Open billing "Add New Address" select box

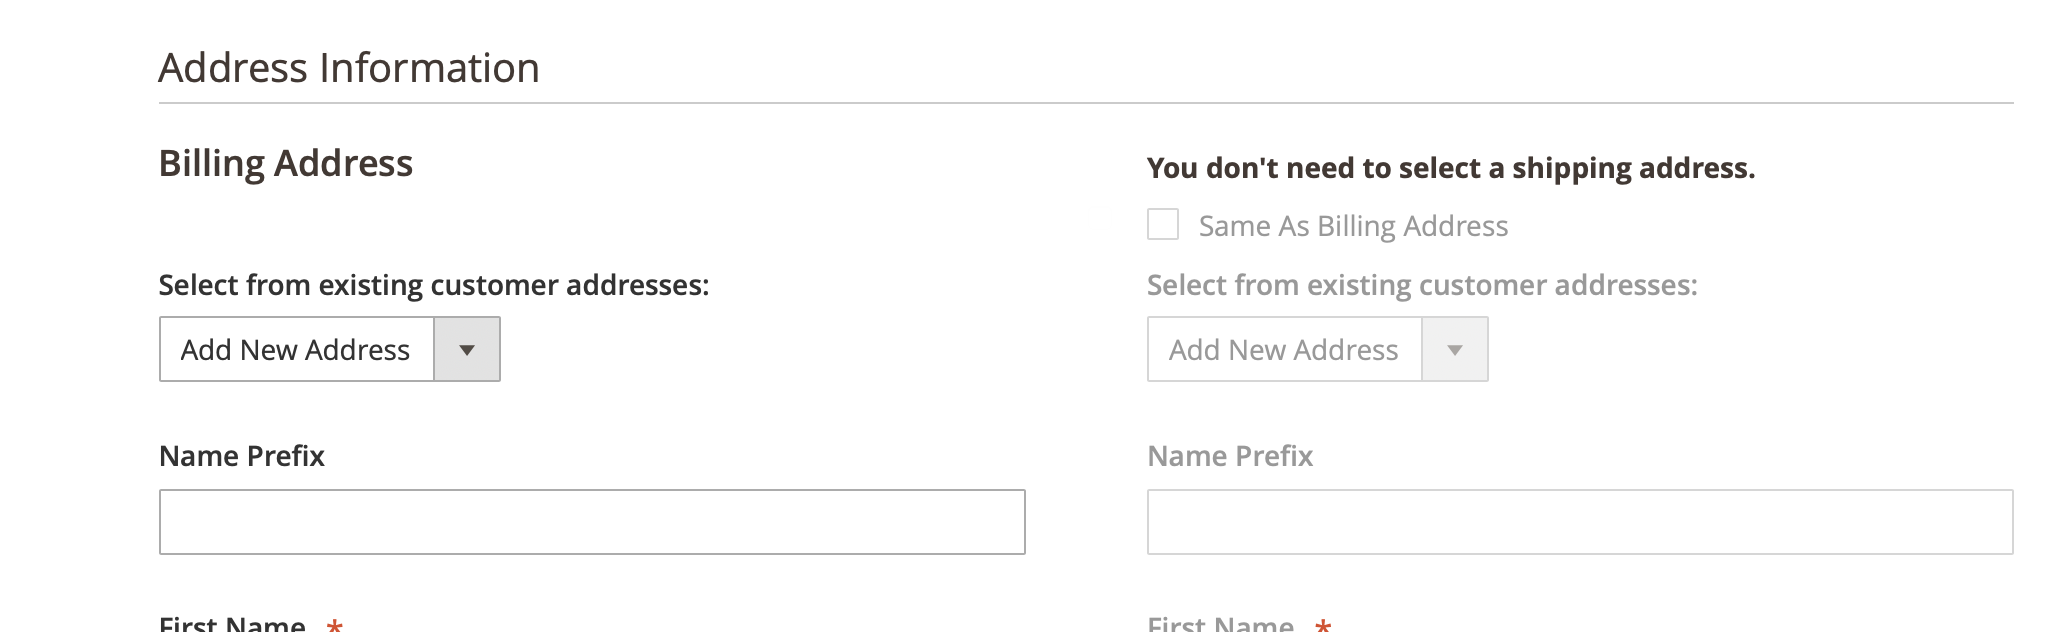coord(296,350)
